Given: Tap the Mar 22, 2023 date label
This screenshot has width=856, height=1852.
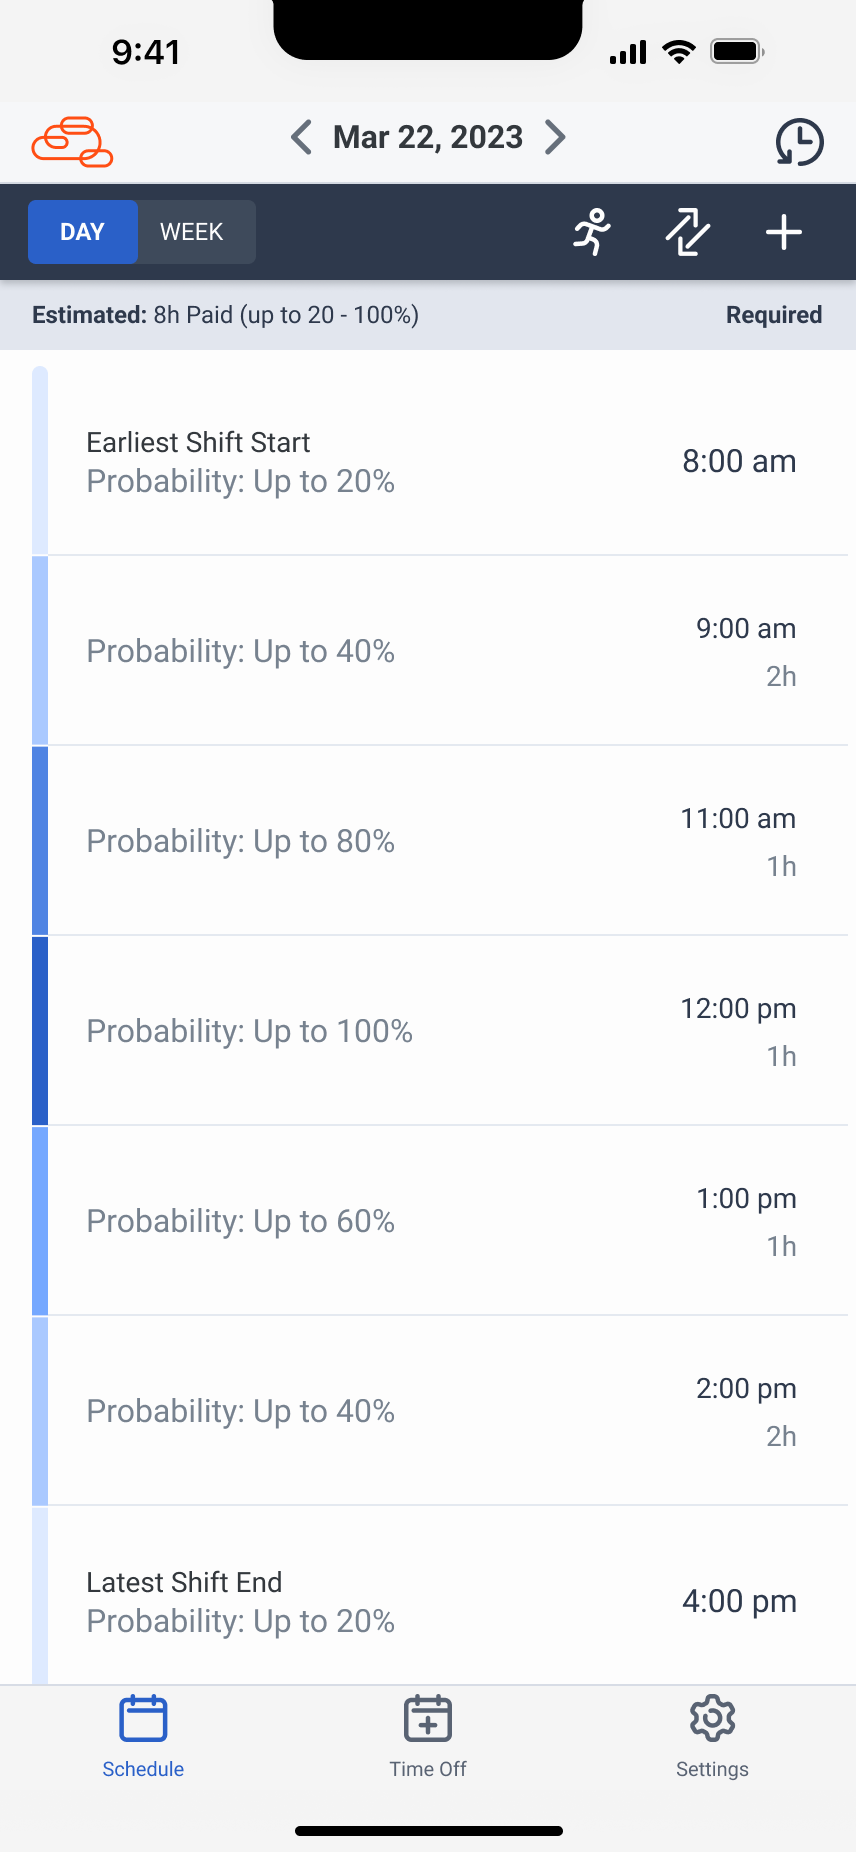Looking at the screenshot, I should (428, 137).
